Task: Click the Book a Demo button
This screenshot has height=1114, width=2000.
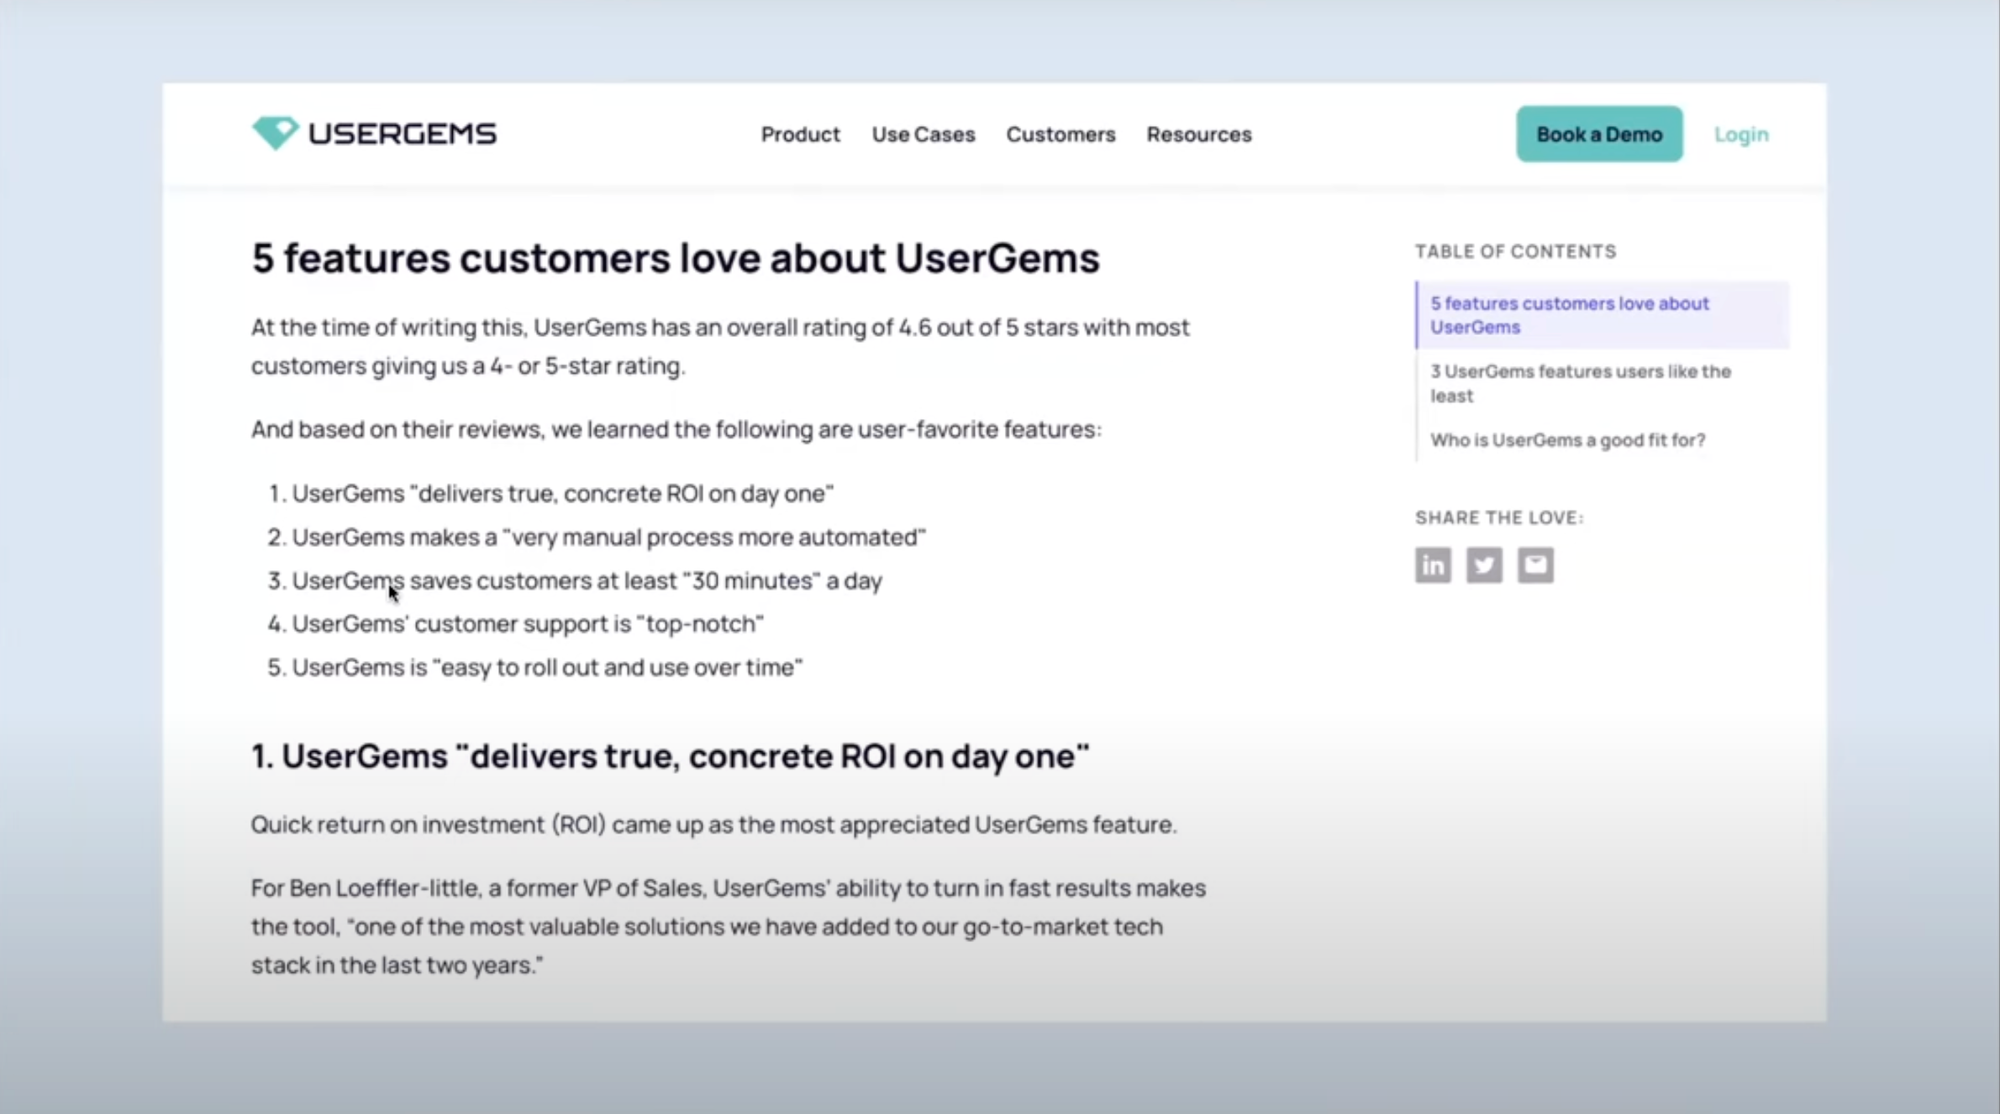Action: click(1598, 134)
